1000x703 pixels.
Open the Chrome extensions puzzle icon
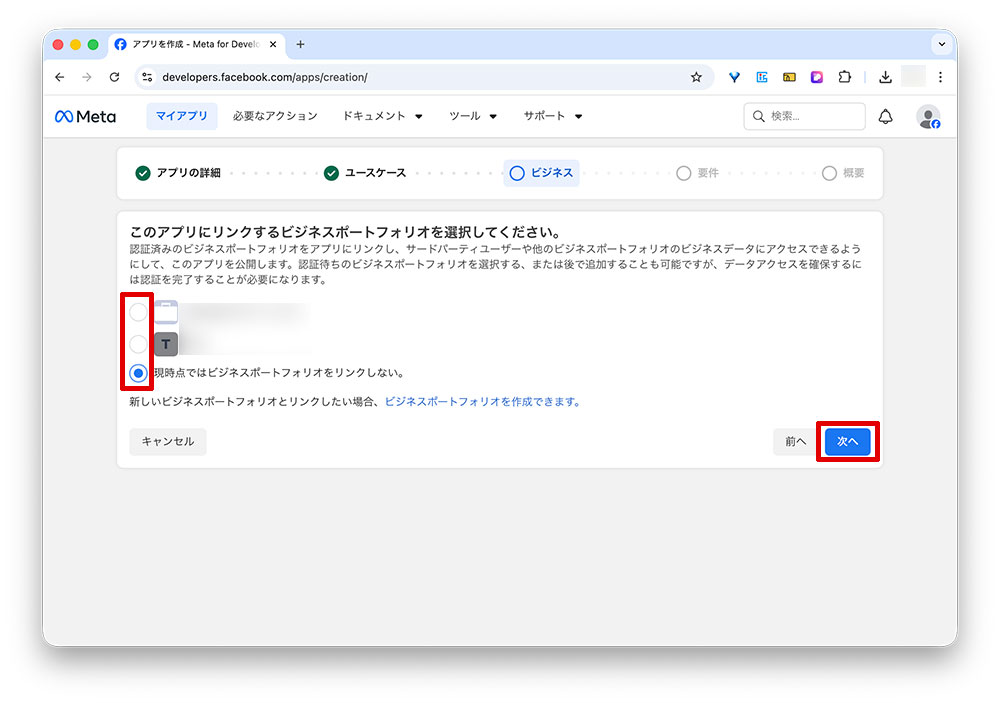pos(844,76)
